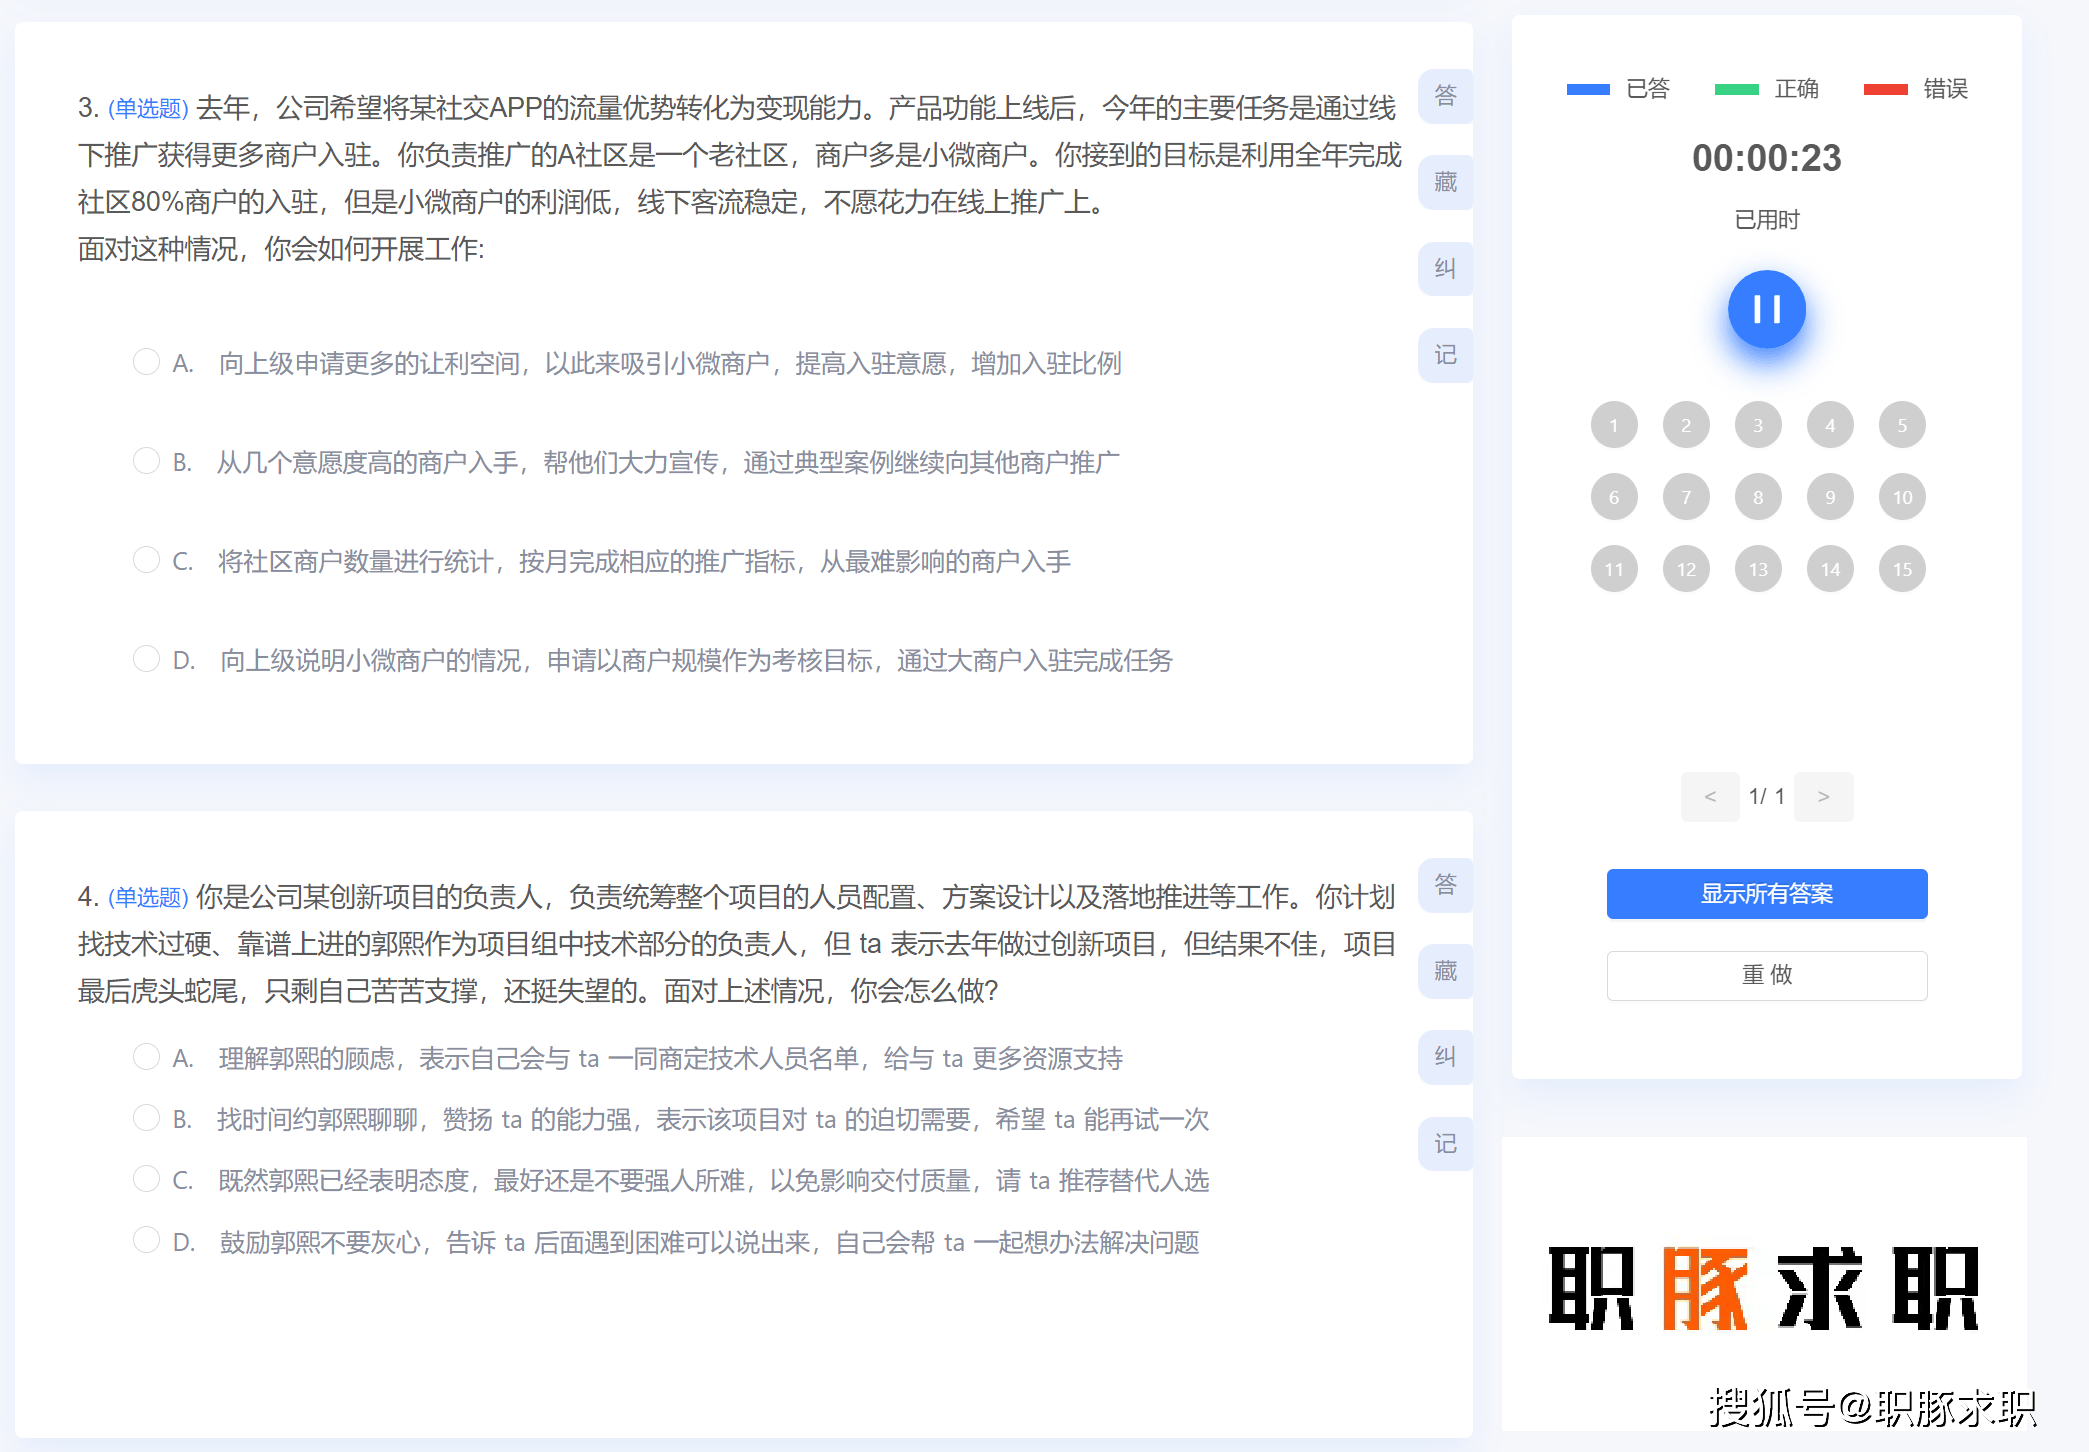The height and width of the screenshot is (1452, 2089).
Task: Click the 藏 favorite tab for question 4
Action: [x=1445, y=971]
